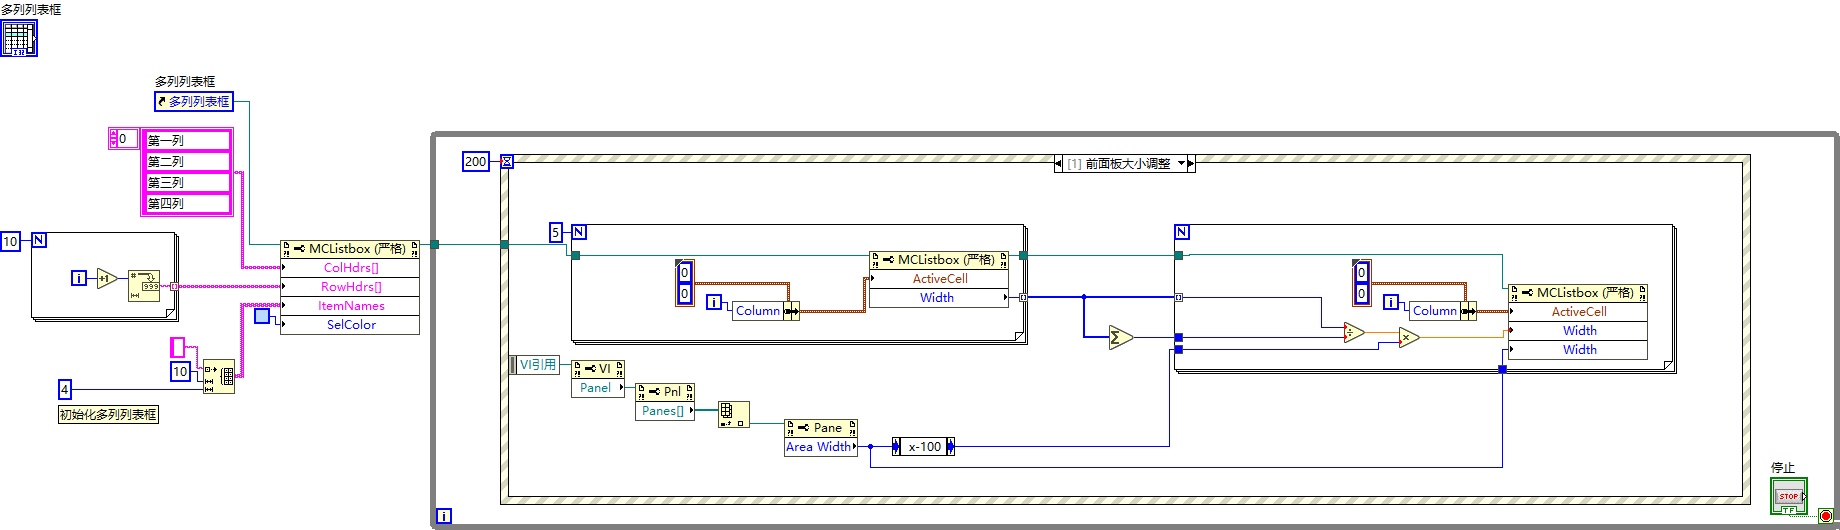Click the cluster constant in middle loop
1840x530 pixels.
[685, 282]
